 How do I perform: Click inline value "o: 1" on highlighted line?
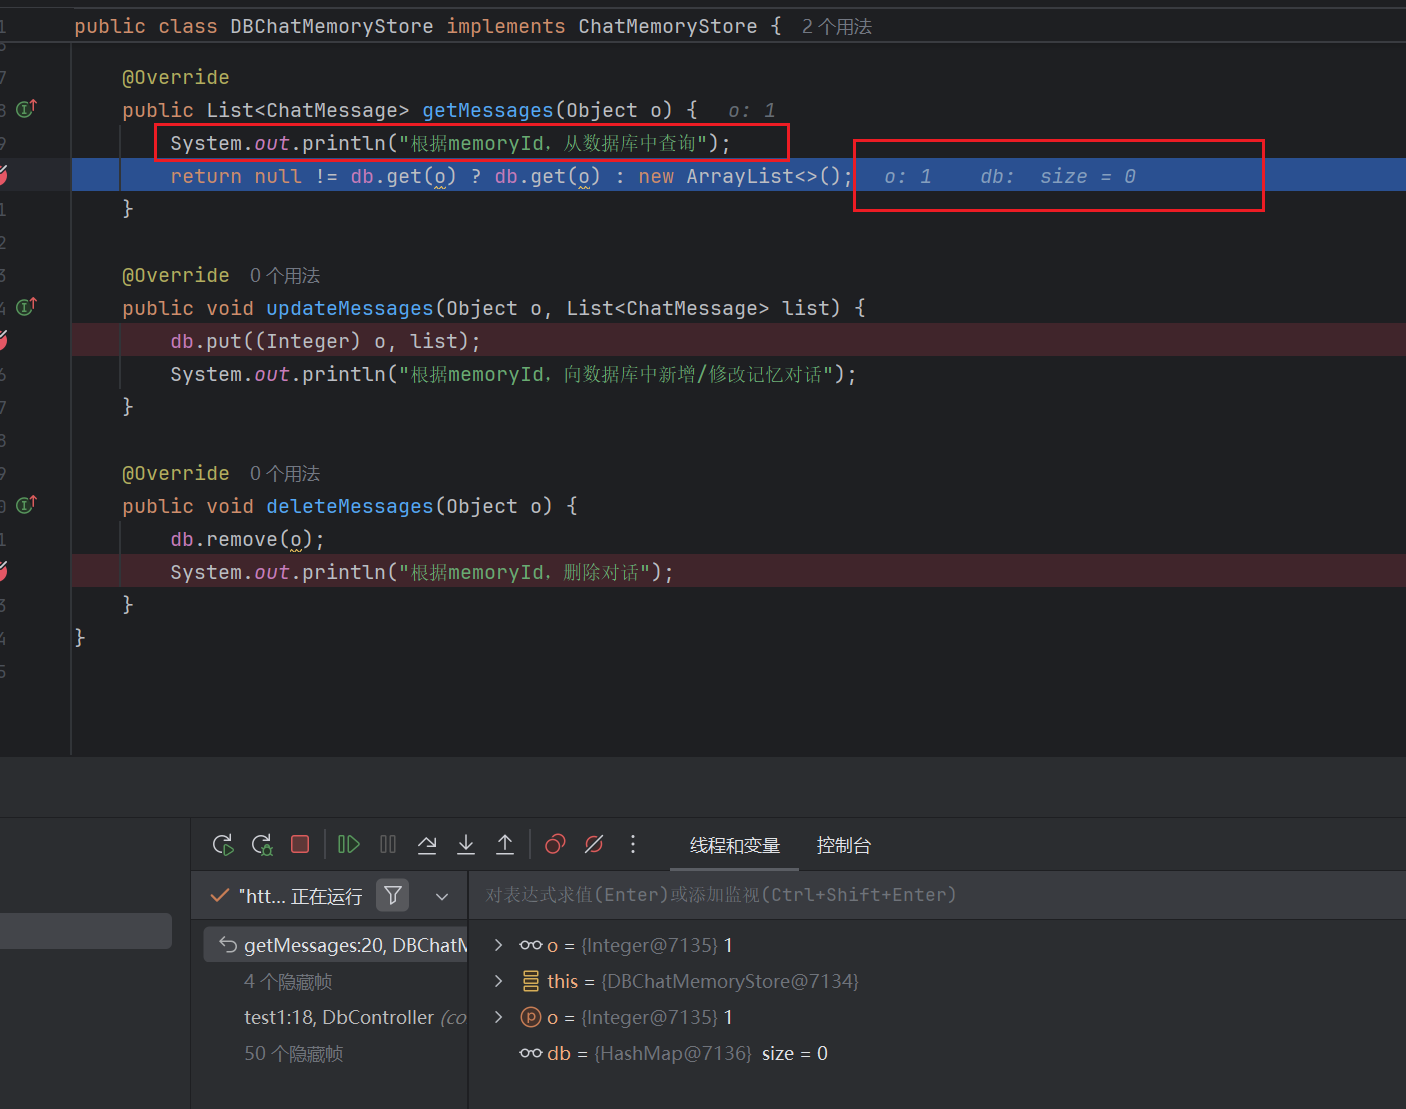coord(908,176)
